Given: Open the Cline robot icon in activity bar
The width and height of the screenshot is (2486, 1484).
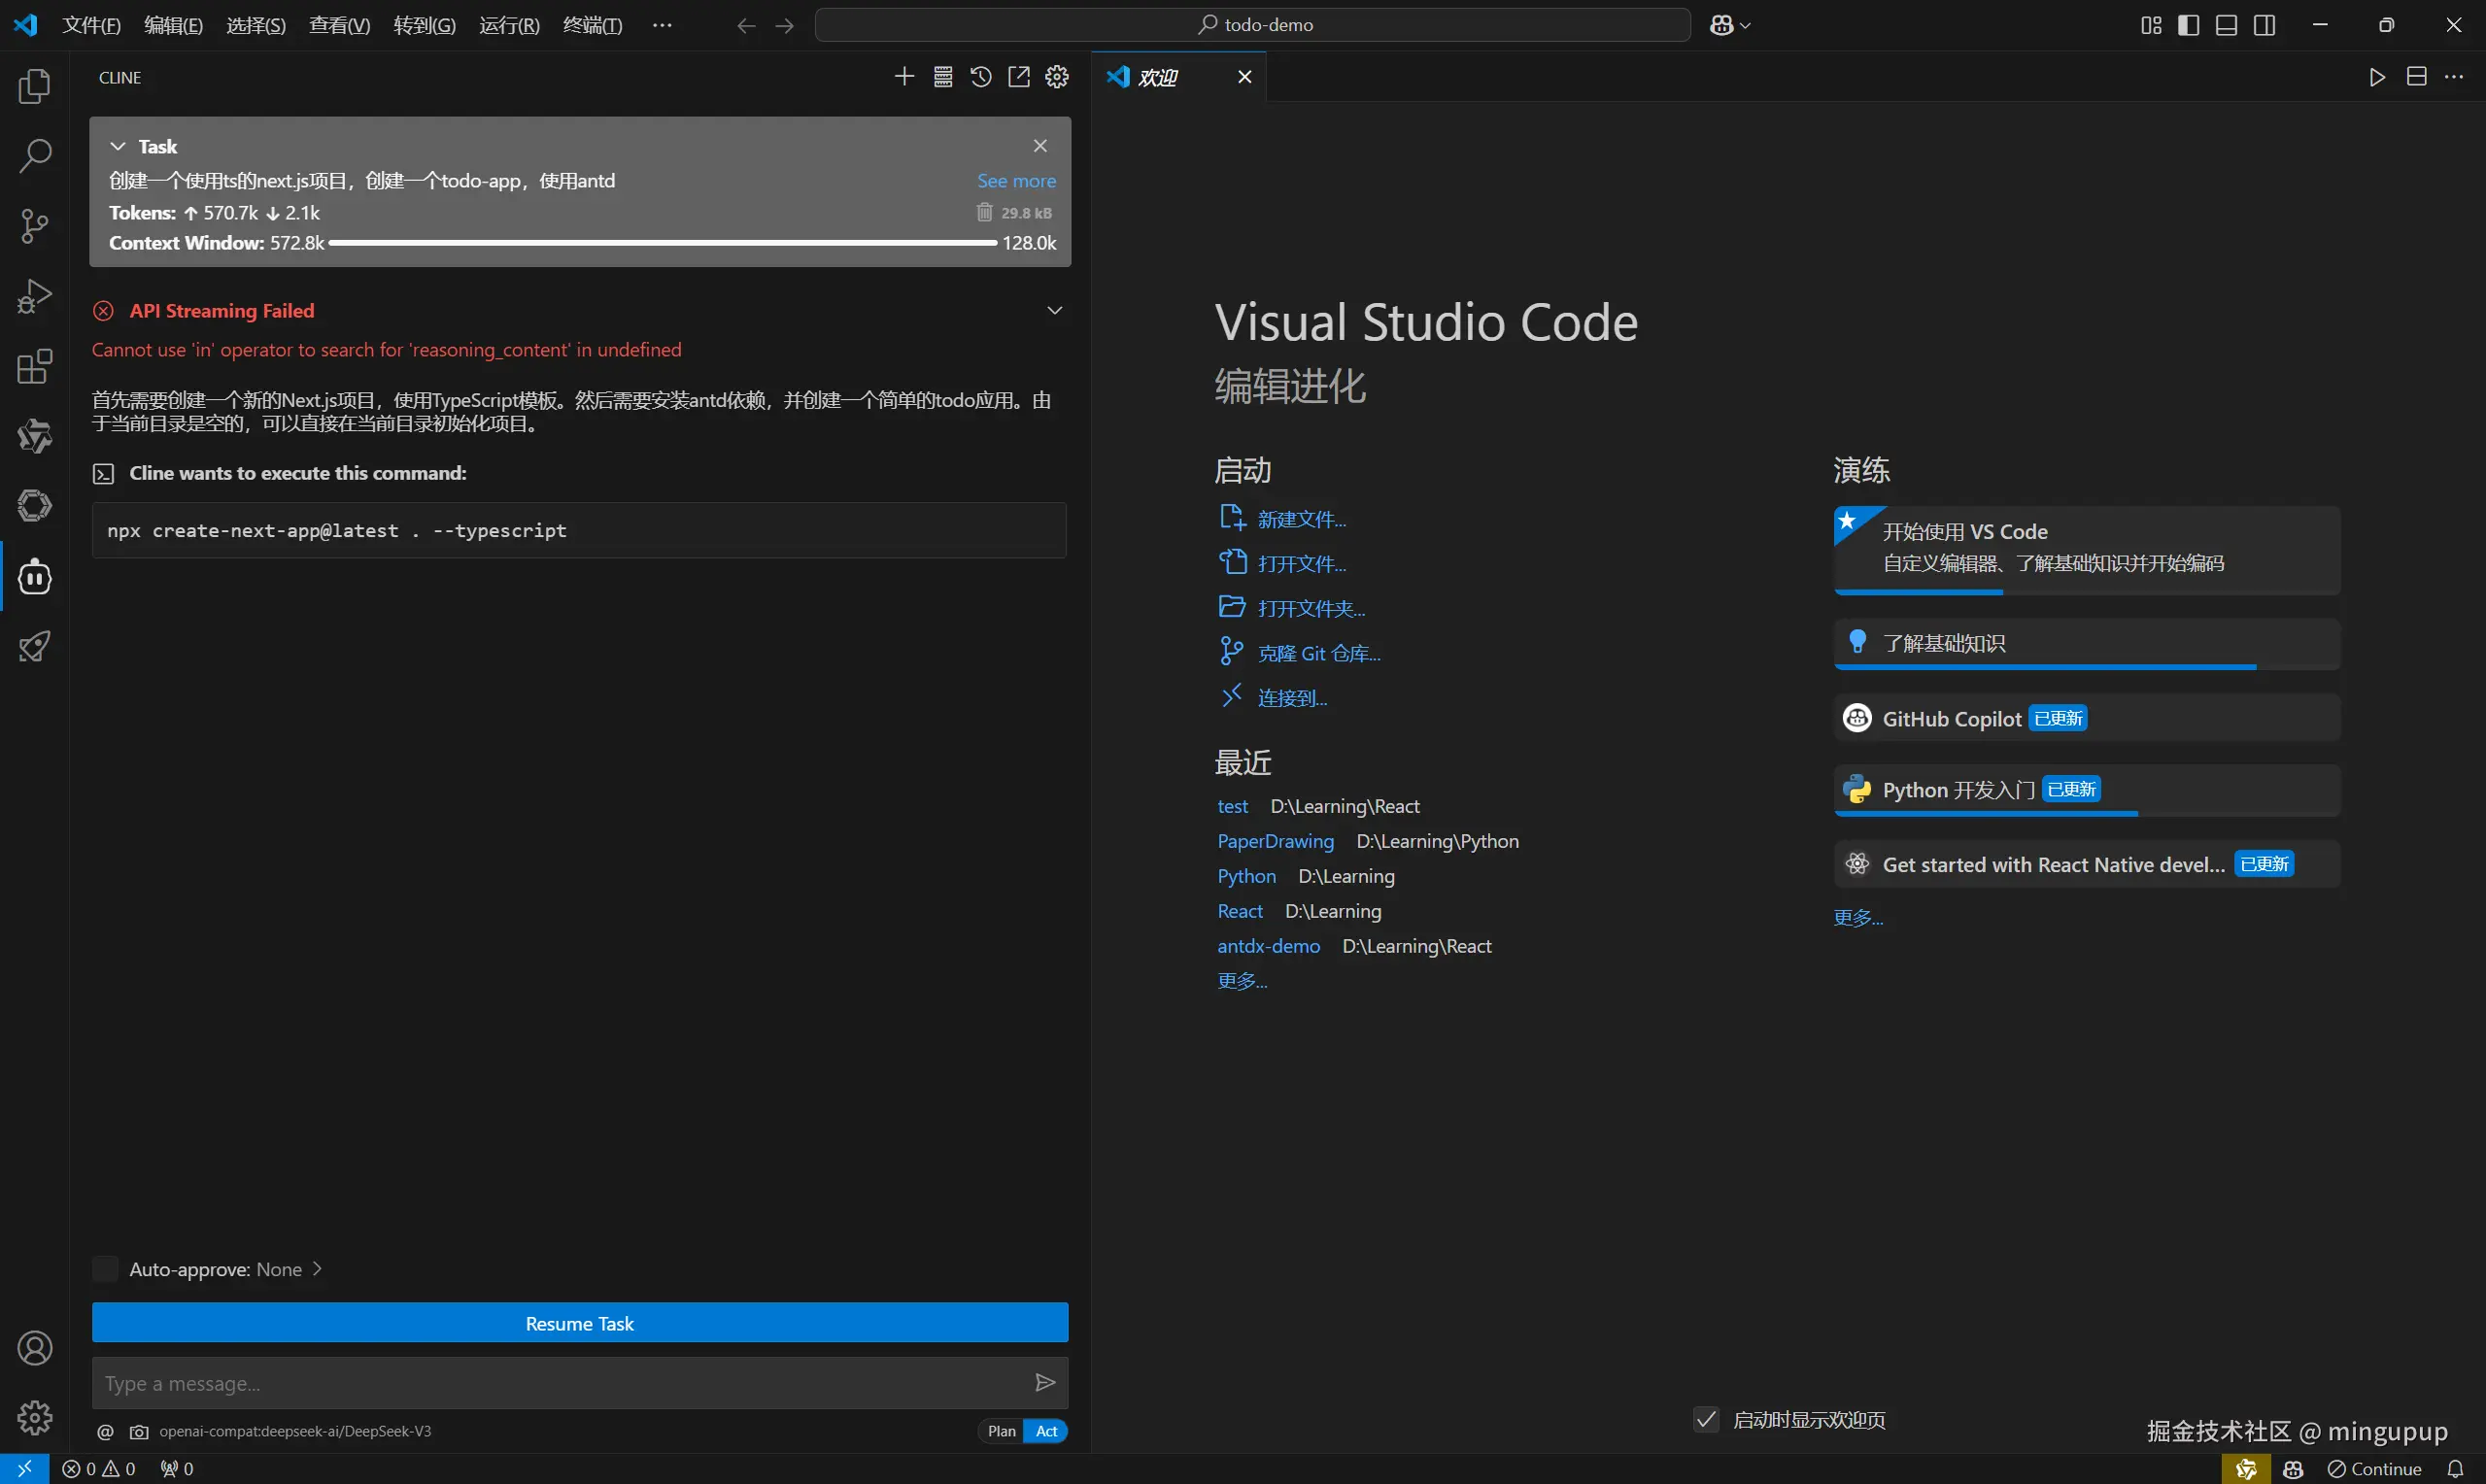Looking at the screenshot, I should [35, 577].
